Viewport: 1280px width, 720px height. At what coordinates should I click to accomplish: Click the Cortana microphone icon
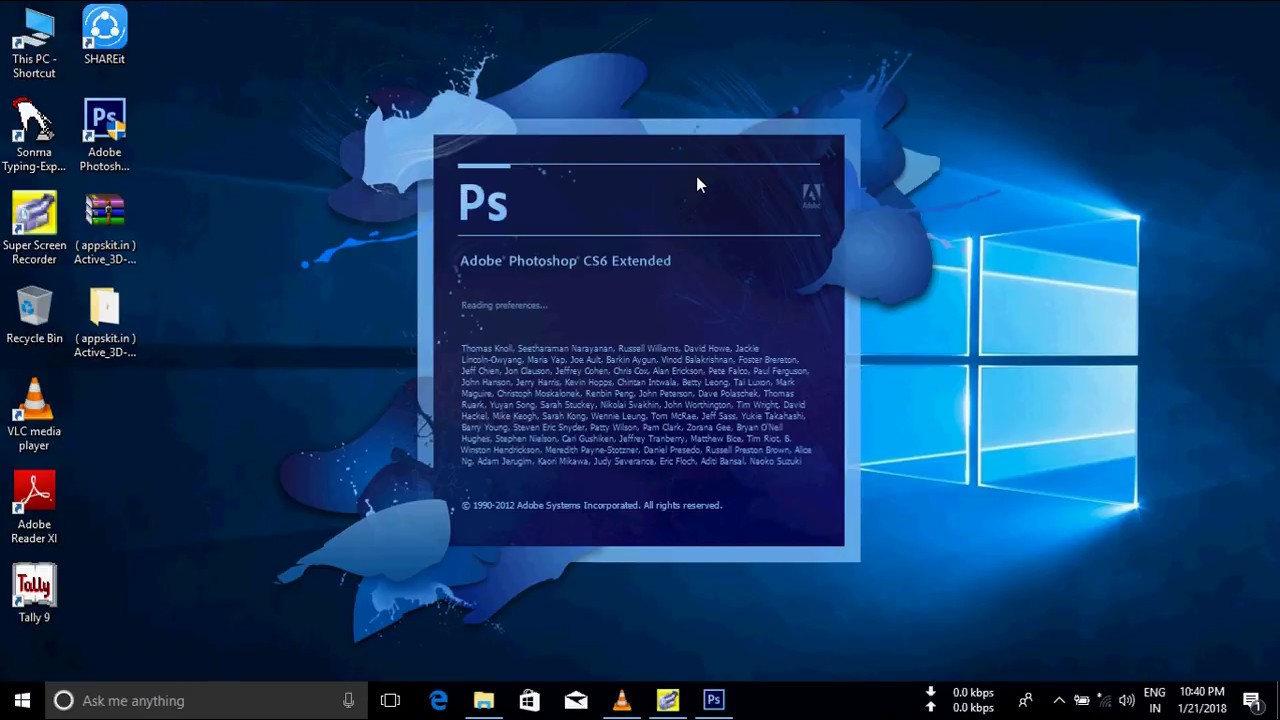[x=348, y=701]
